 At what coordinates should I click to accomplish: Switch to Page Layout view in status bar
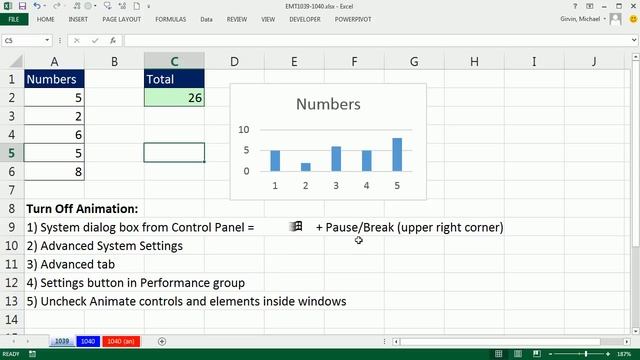click(518, 354)
